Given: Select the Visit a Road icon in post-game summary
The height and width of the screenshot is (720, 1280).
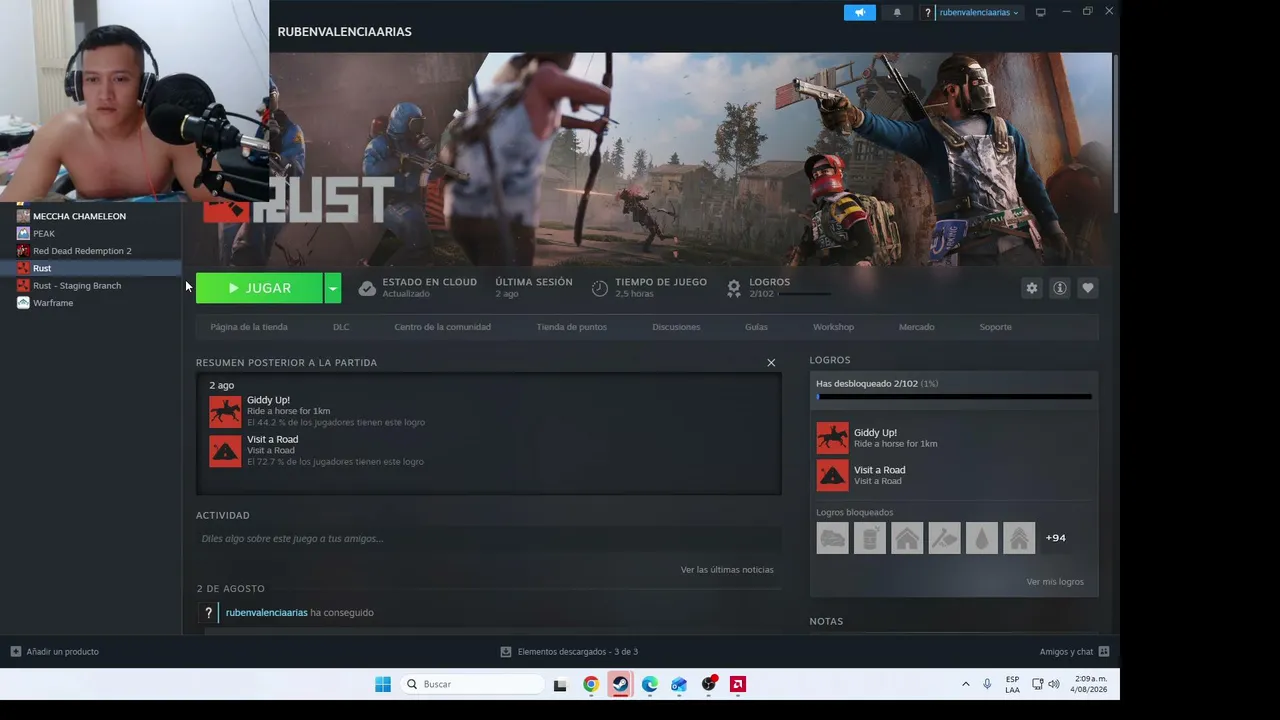Looking at the screenshot, I should pos(225,450).
